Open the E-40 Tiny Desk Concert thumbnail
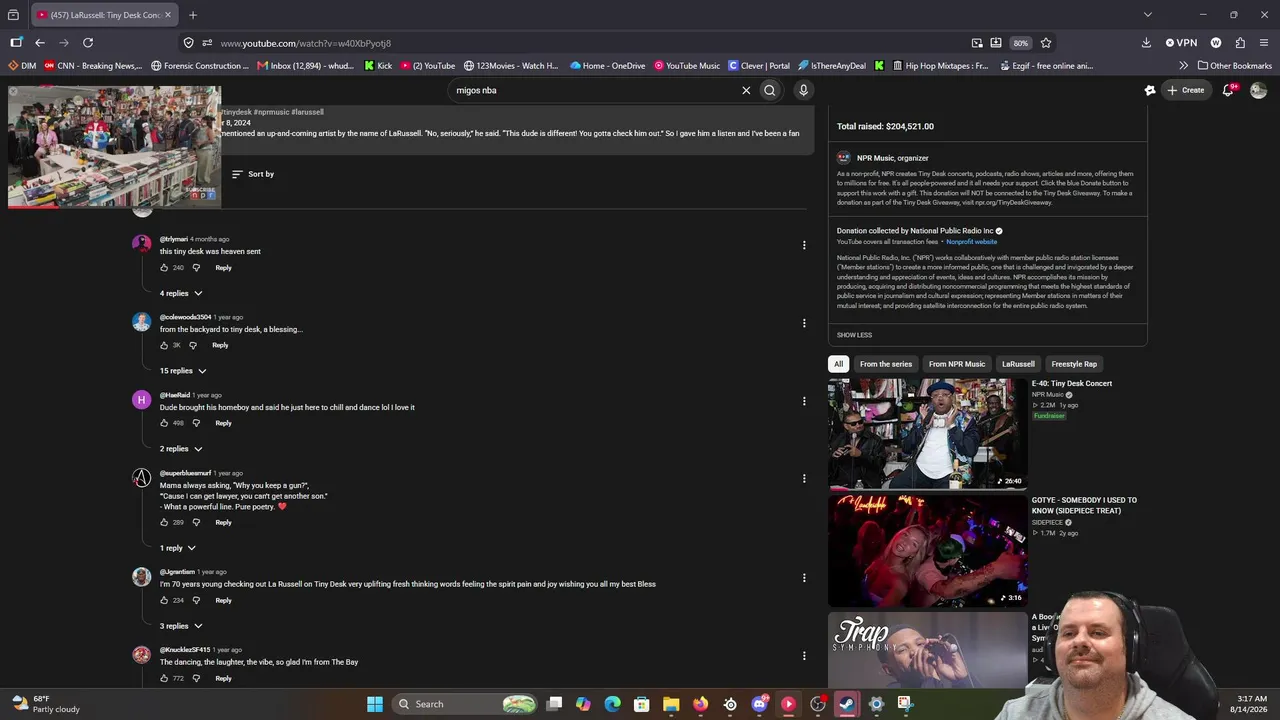1280x720 pixels. pos(927,433)
